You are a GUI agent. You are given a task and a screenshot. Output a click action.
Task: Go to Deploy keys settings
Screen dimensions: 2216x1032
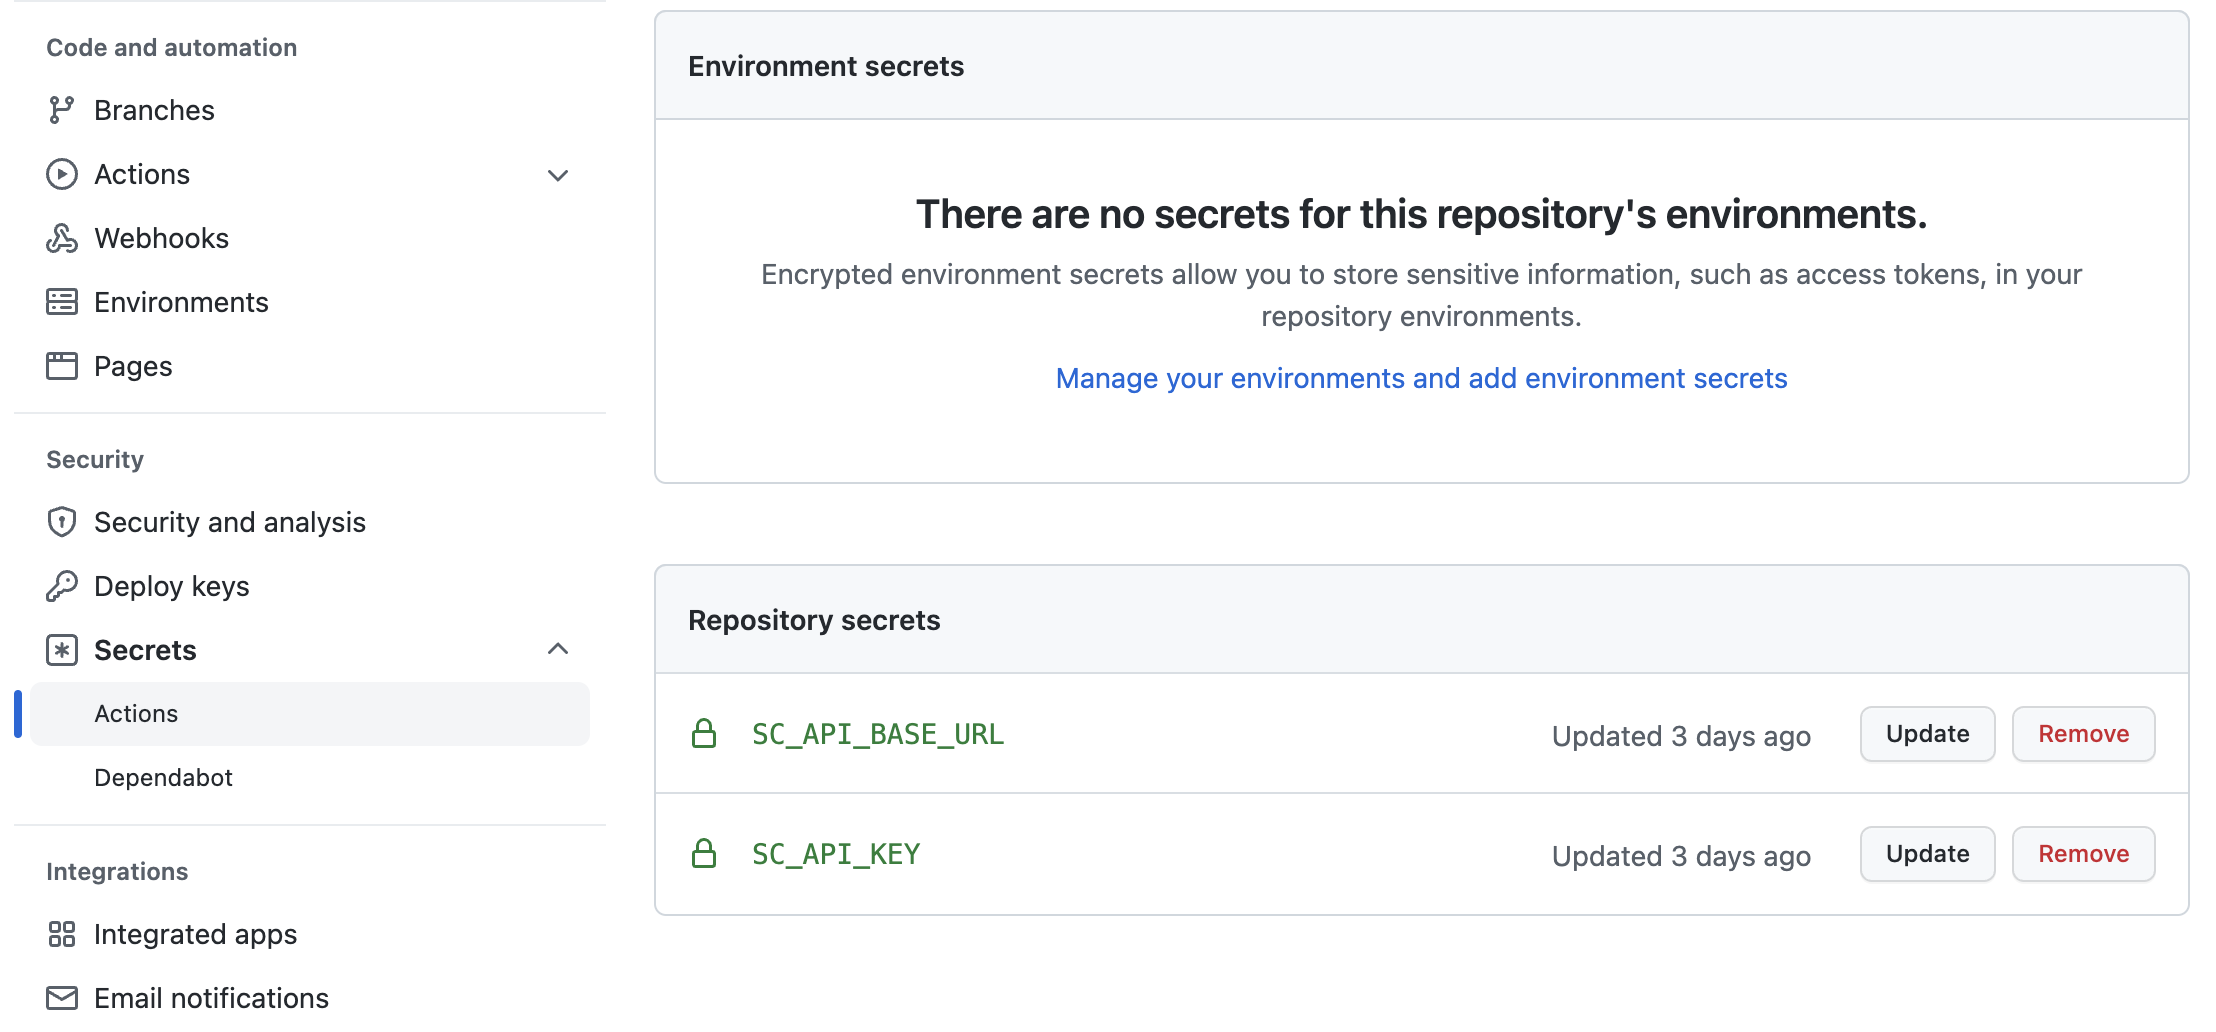[x=172, y=586]
